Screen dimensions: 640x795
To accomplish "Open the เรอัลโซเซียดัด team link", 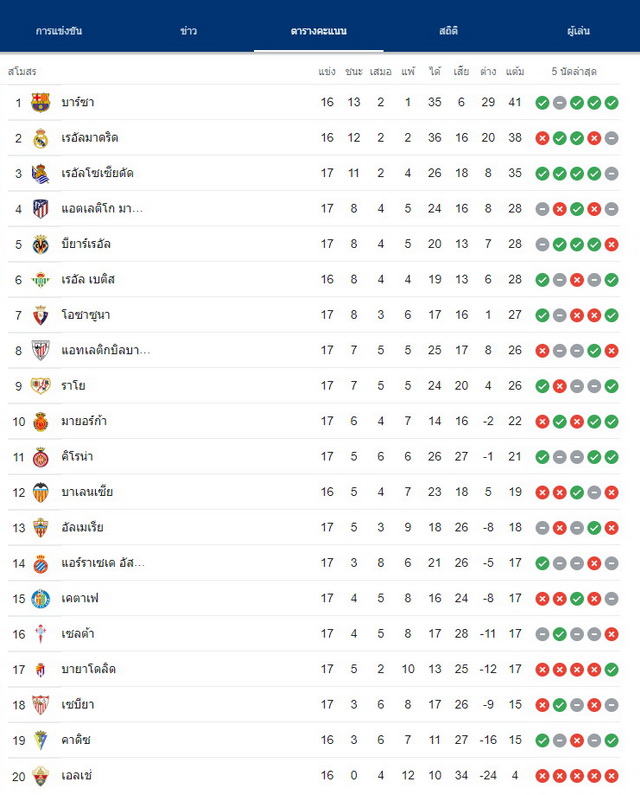I will tap(97, 173).
